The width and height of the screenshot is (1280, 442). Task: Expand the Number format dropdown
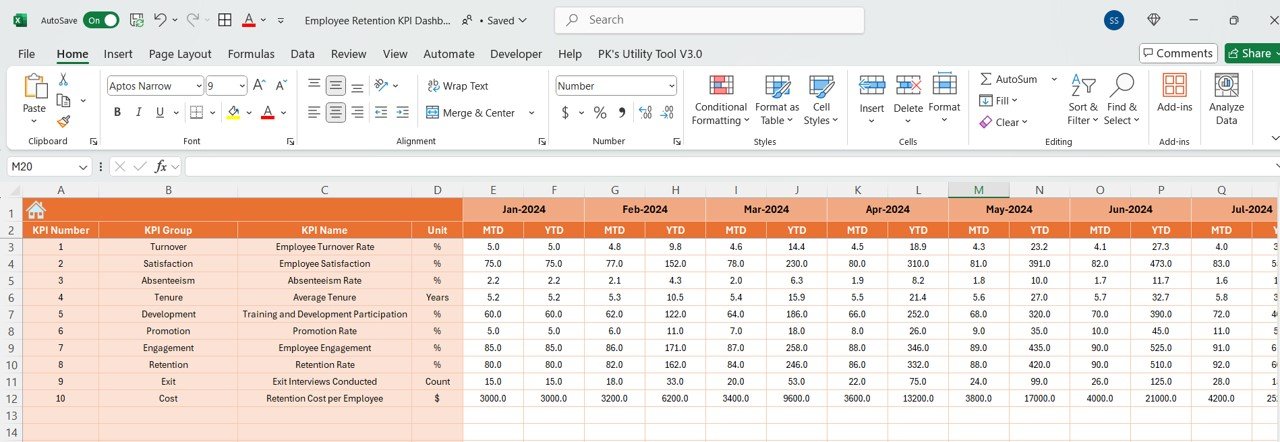(670, 86)
